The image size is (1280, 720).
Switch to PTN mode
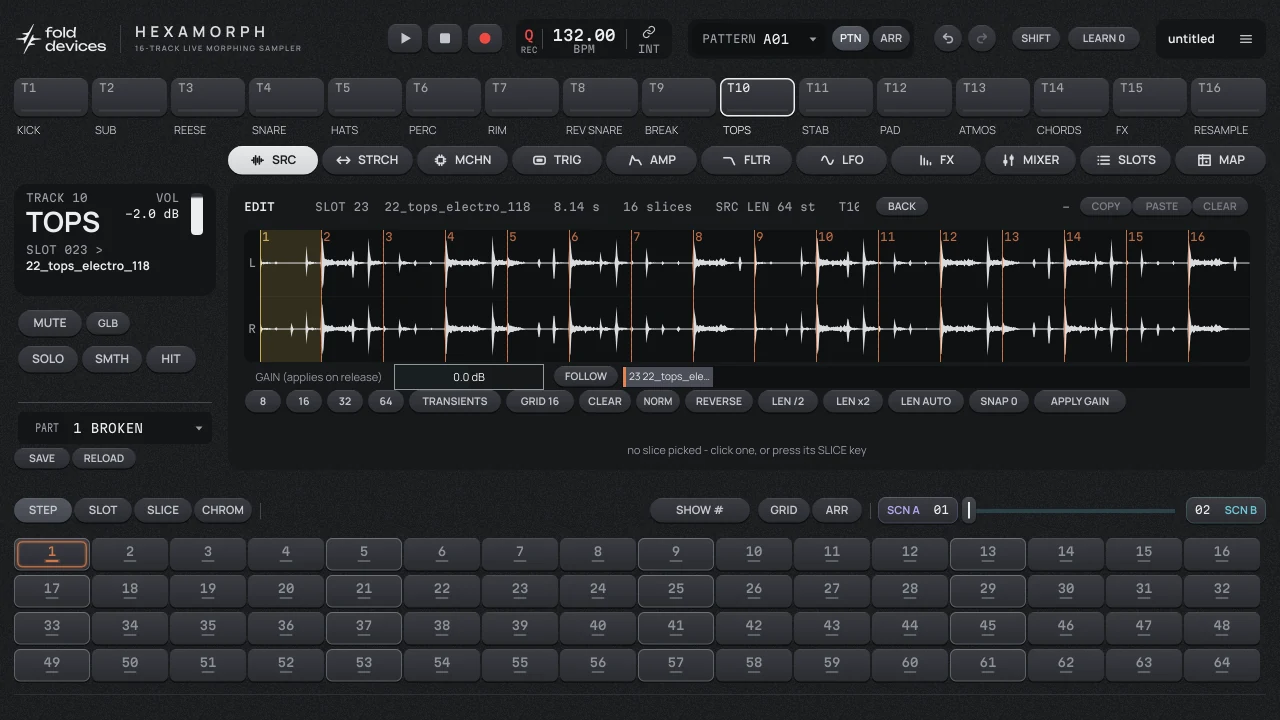point(850,38)
